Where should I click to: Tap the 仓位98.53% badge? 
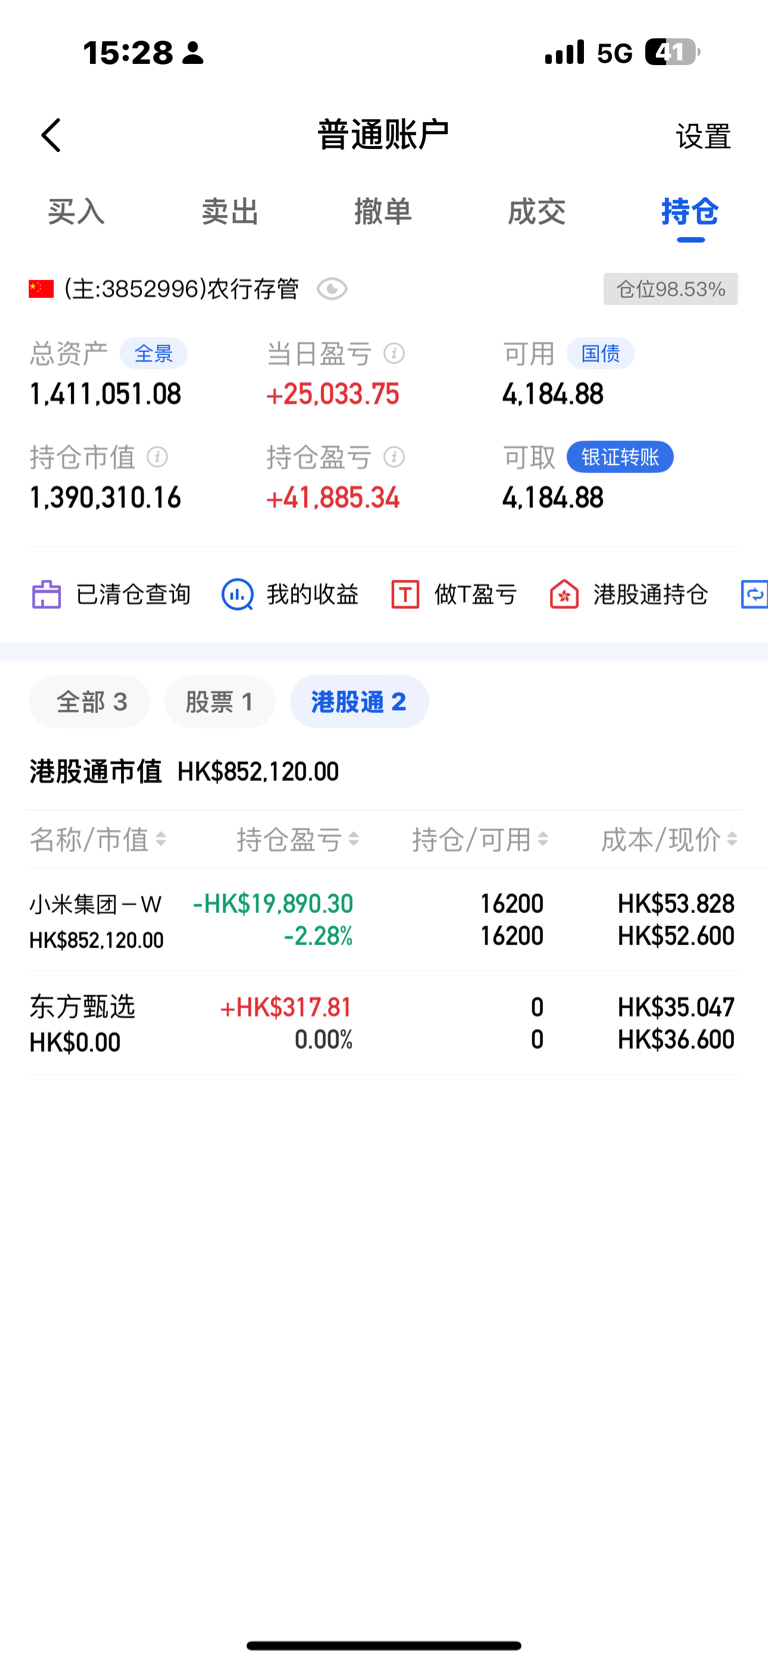671,289
